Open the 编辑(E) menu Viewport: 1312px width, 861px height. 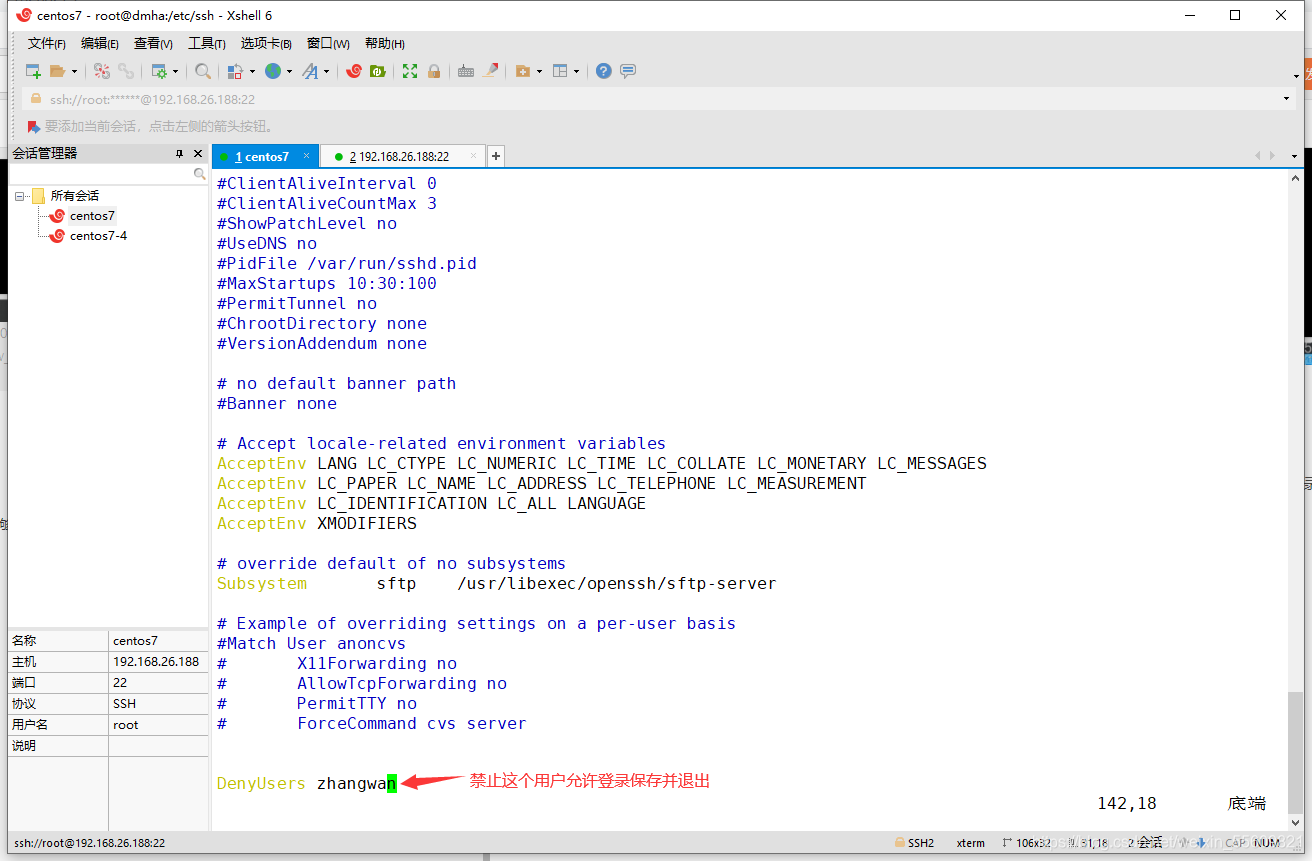pyautogui.click(x=100, y=43)
